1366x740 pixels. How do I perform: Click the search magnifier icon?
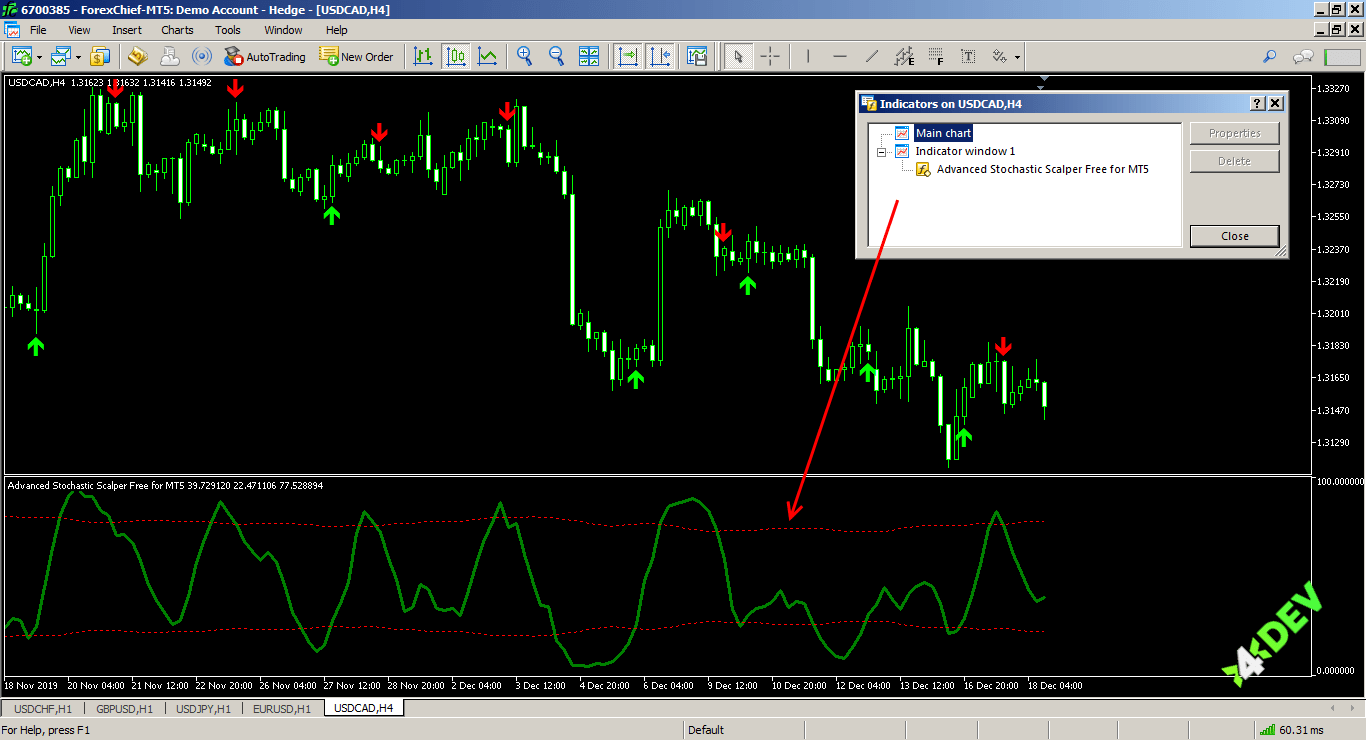pyautogui.click(x=1270, y=56)
